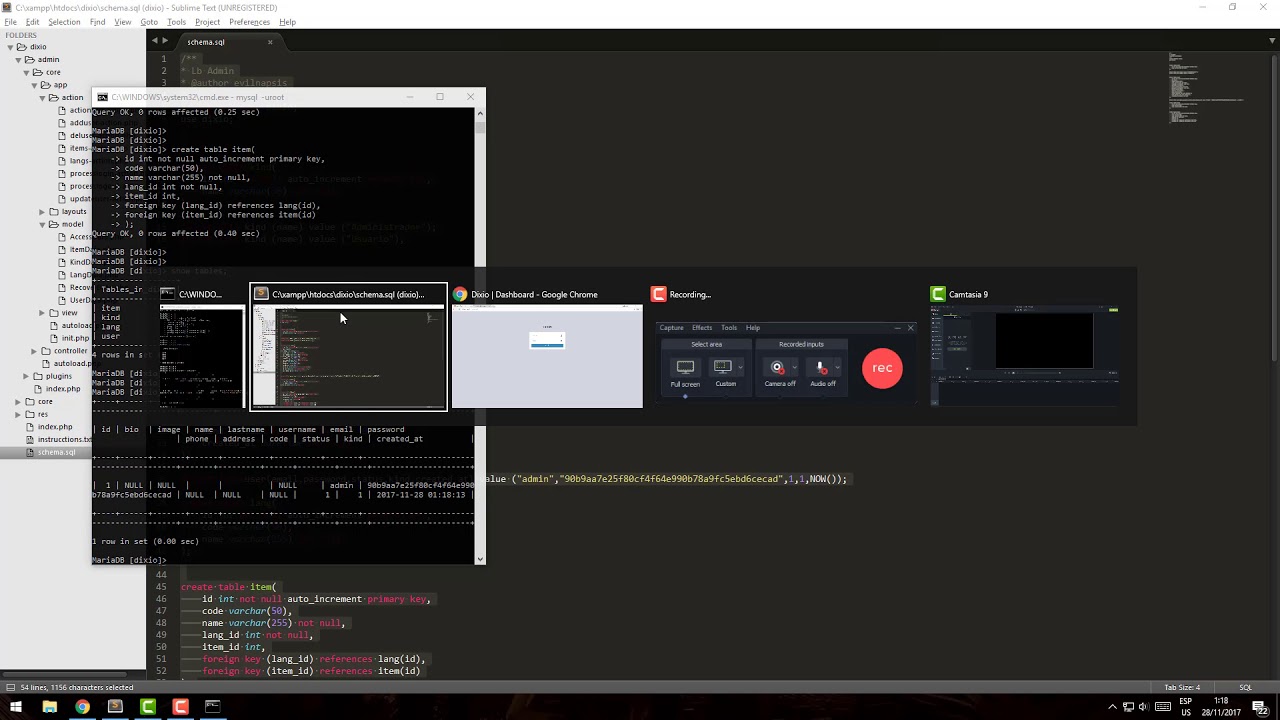Expand the view folder arrow

point(42,313)
